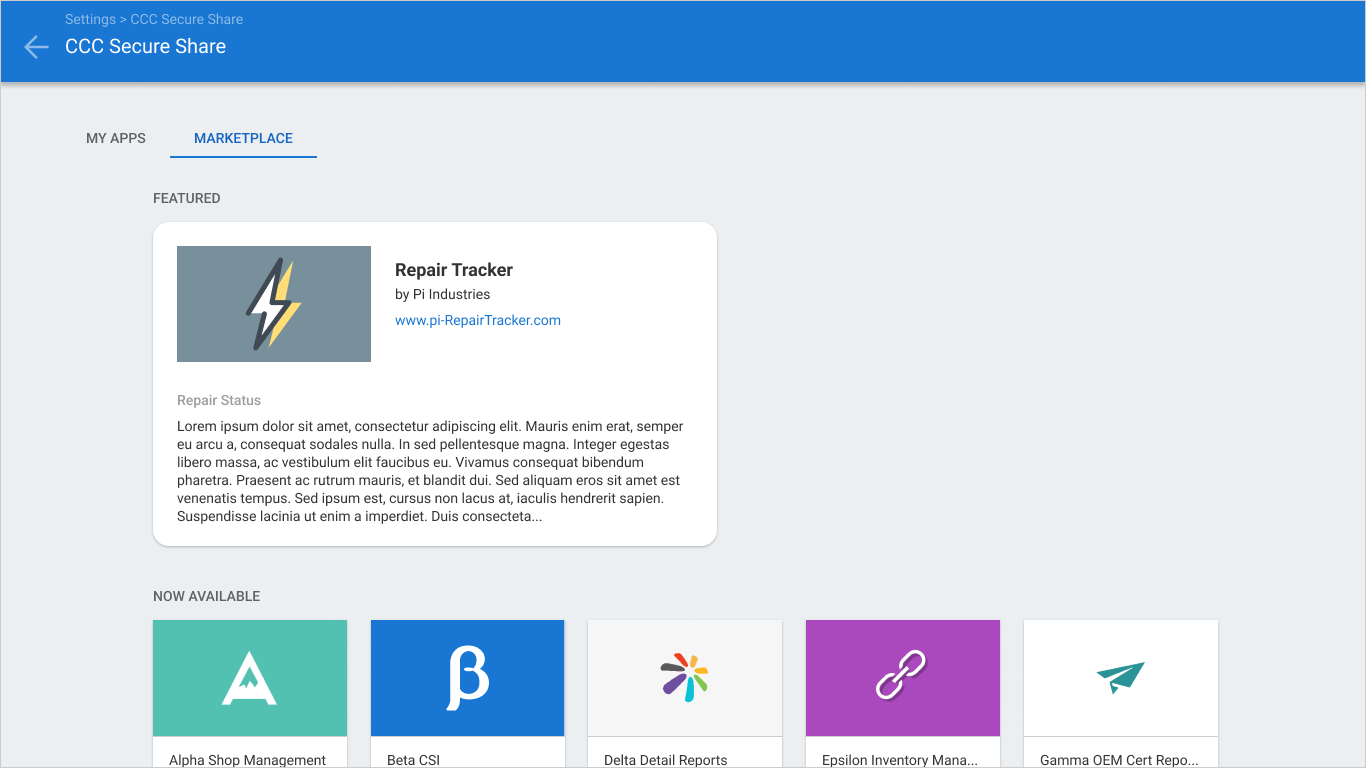Screen dimensions: 1366x768
Task: Click the Alpha Shop Management logo tile
Action: 250,678
